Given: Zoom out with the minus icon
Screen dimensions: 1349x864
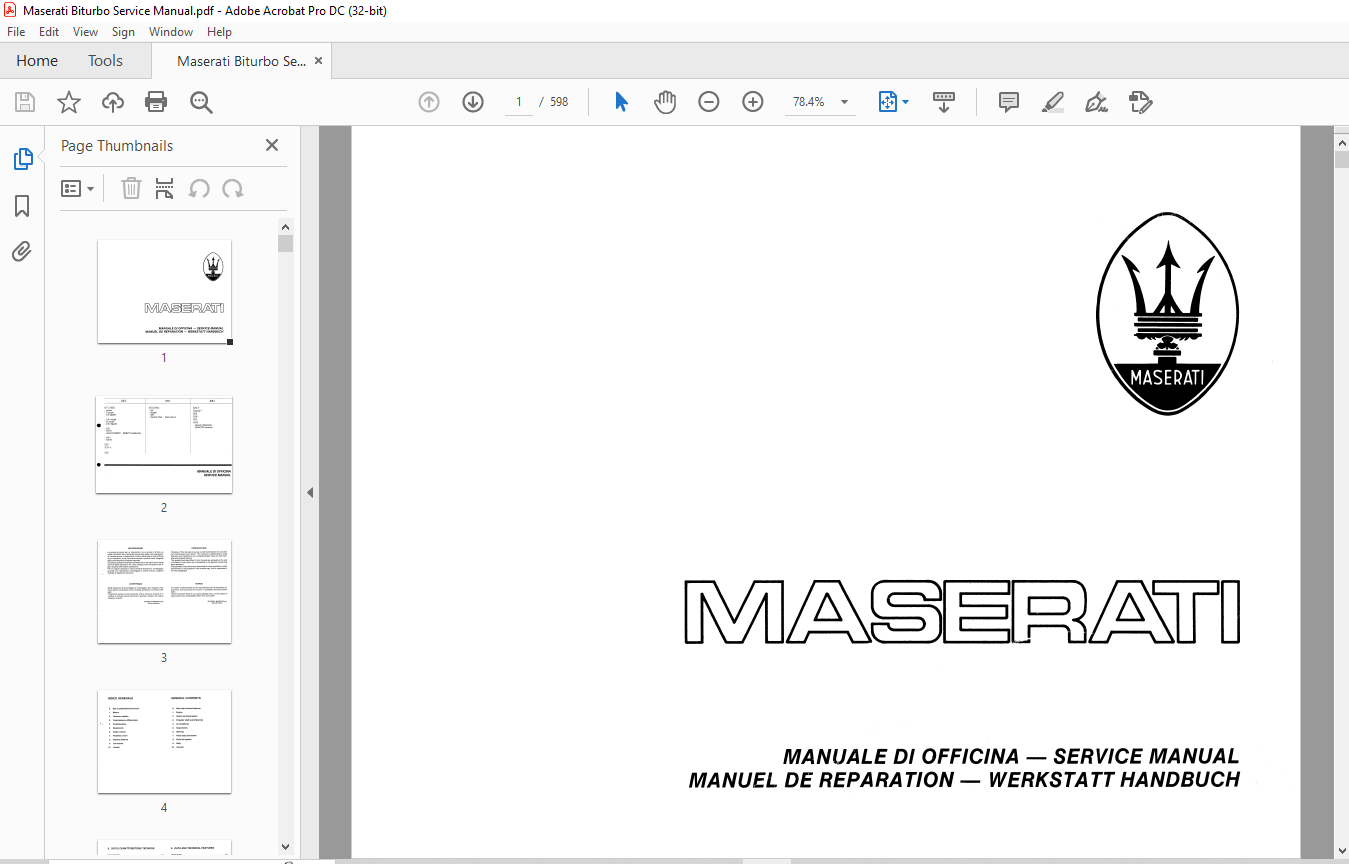Looking at the screenshot, I should click(709, 102).
